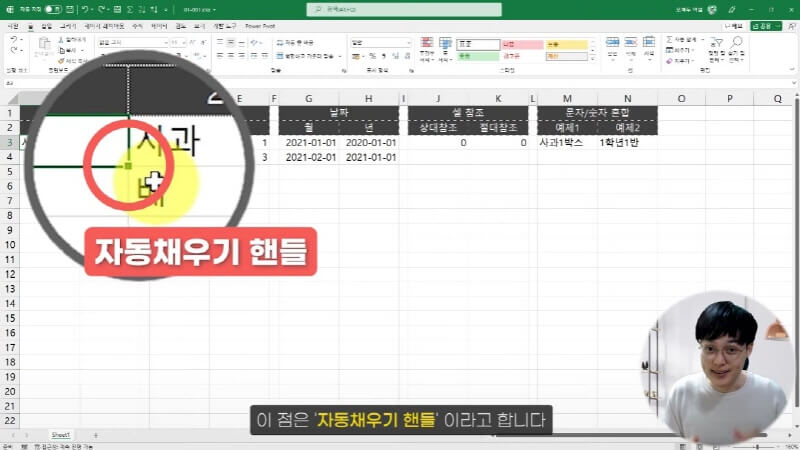The width and height of the screenshot is (800, 450).
Task: Click the comma style icon
Action: coord(384,56)
